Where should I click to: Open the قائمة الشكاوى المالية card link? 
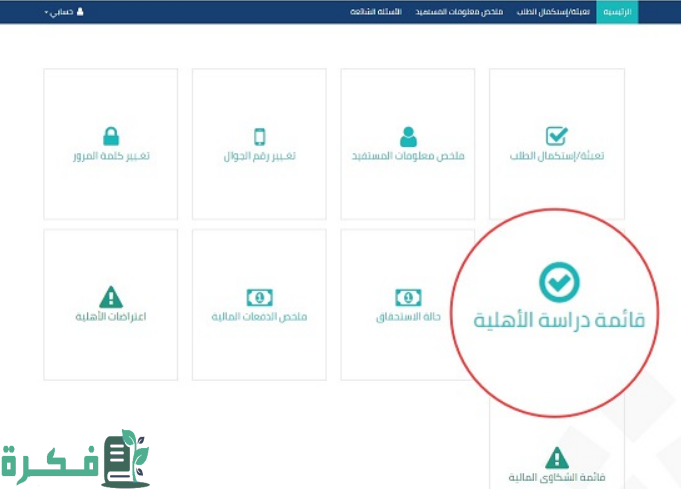click(x=557, y=477)
